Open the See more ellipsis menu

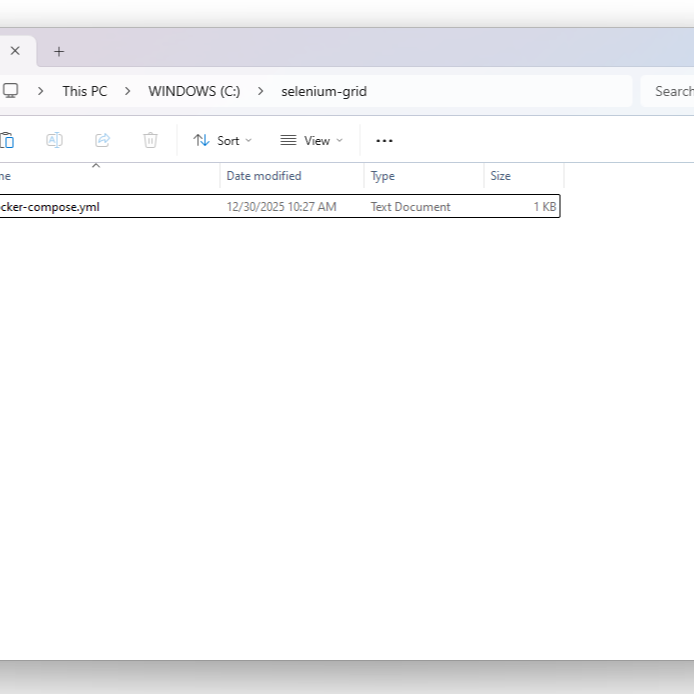[x=384, y=141]
